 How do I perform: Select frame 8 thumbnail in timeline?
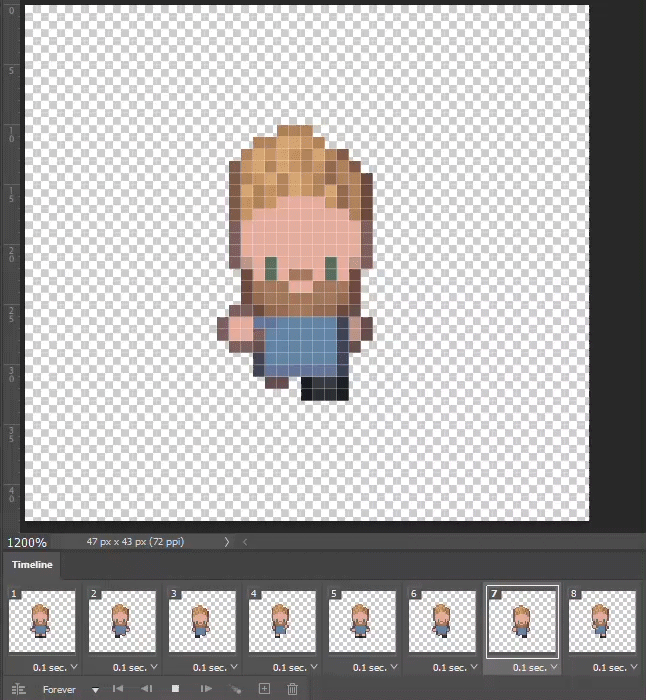coord(602,621)
